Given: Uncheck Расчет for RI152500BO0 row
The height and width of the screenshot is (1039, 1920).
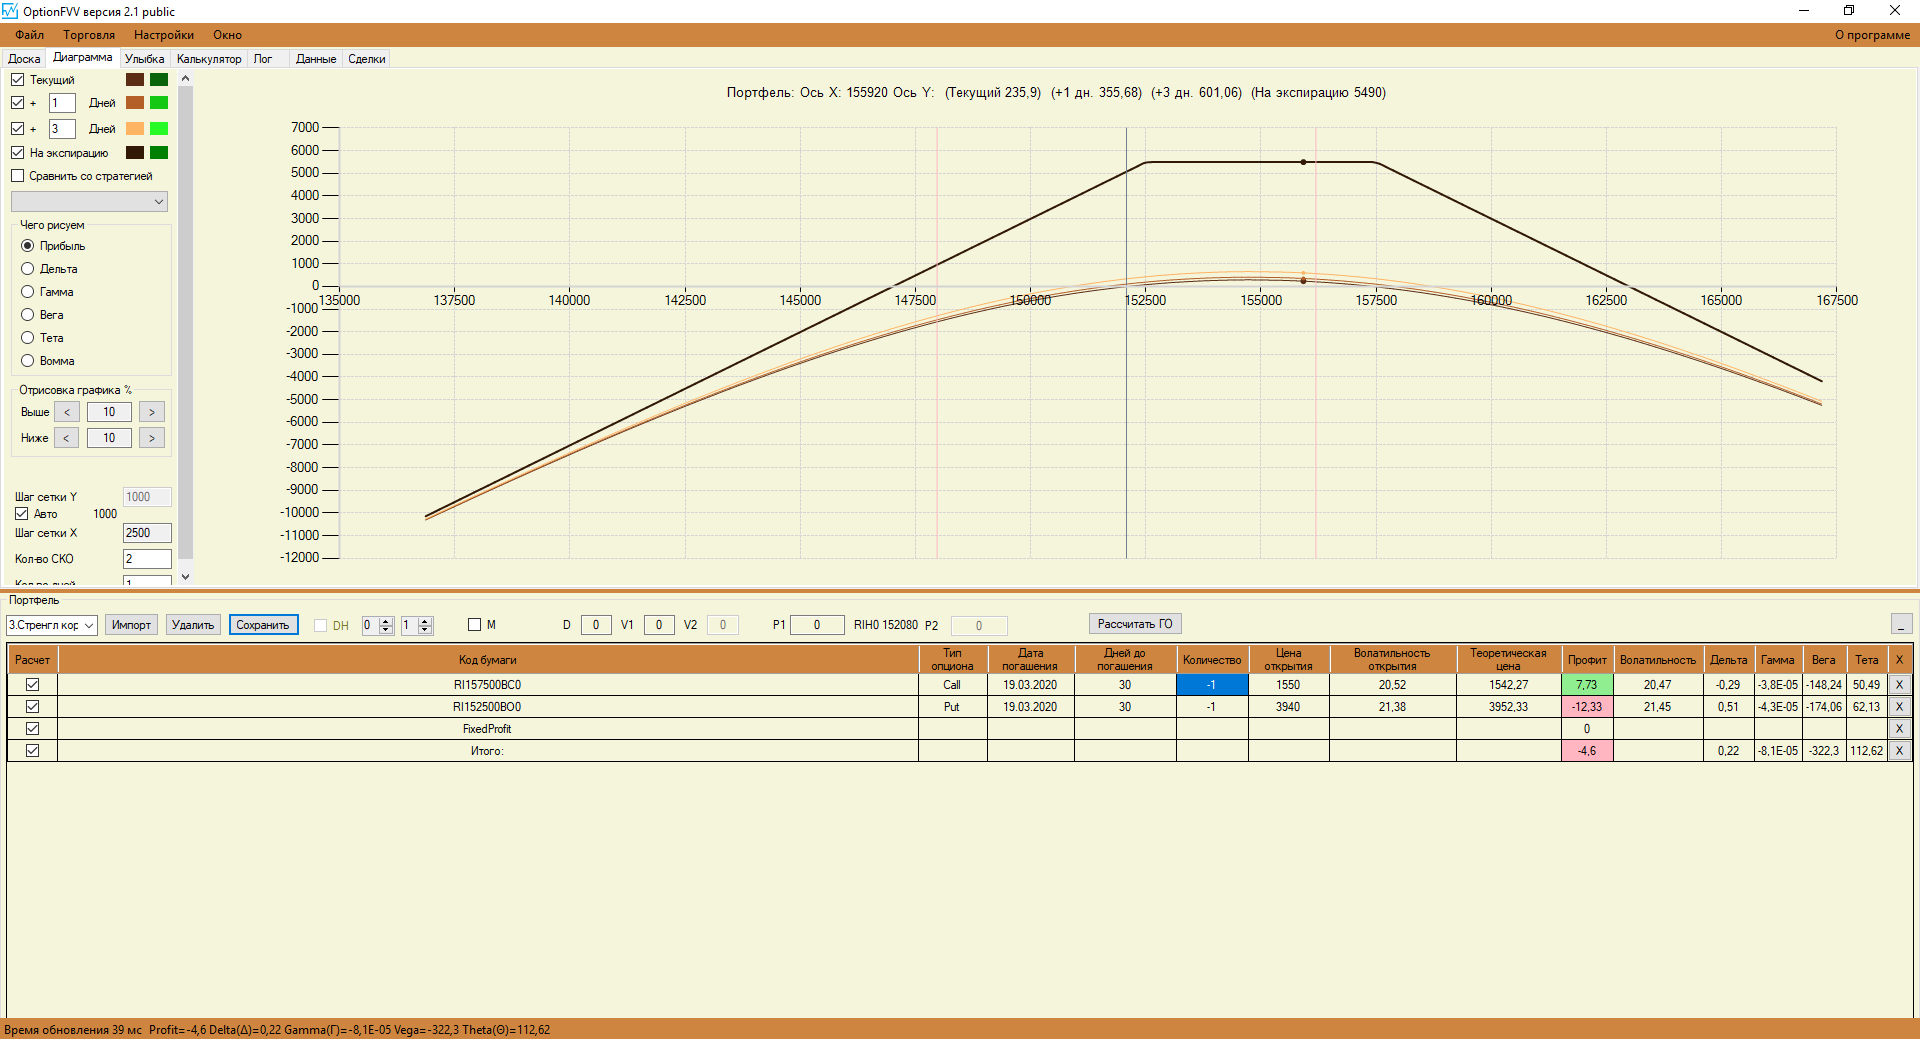Looking at the screenshot, I should click(33, 707).
